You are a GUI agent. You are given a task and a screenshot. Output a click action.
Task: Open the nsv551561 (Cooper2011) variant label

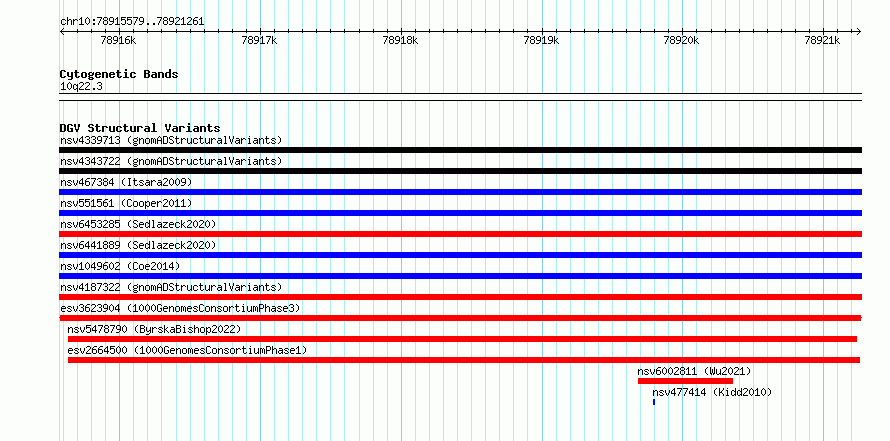click(x=126, y=203)
